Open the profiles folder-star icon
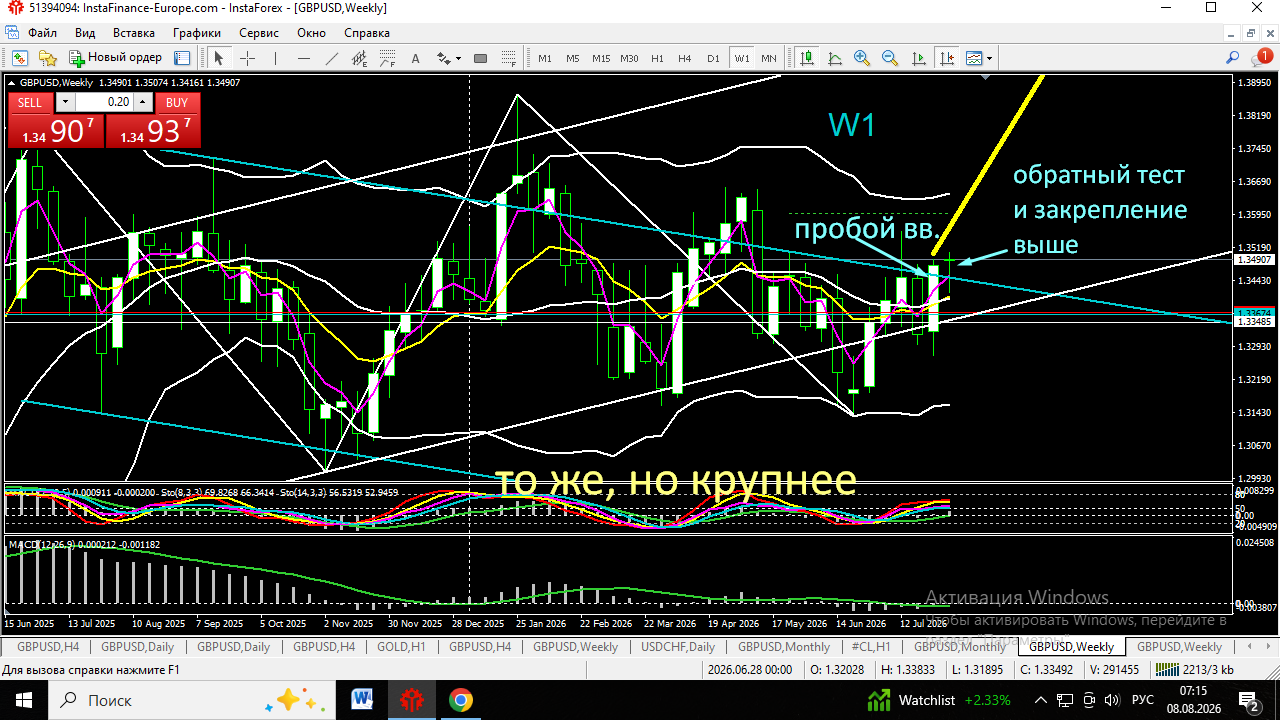Viewport: 1280px width, 720px height. (x=47, y=58)
